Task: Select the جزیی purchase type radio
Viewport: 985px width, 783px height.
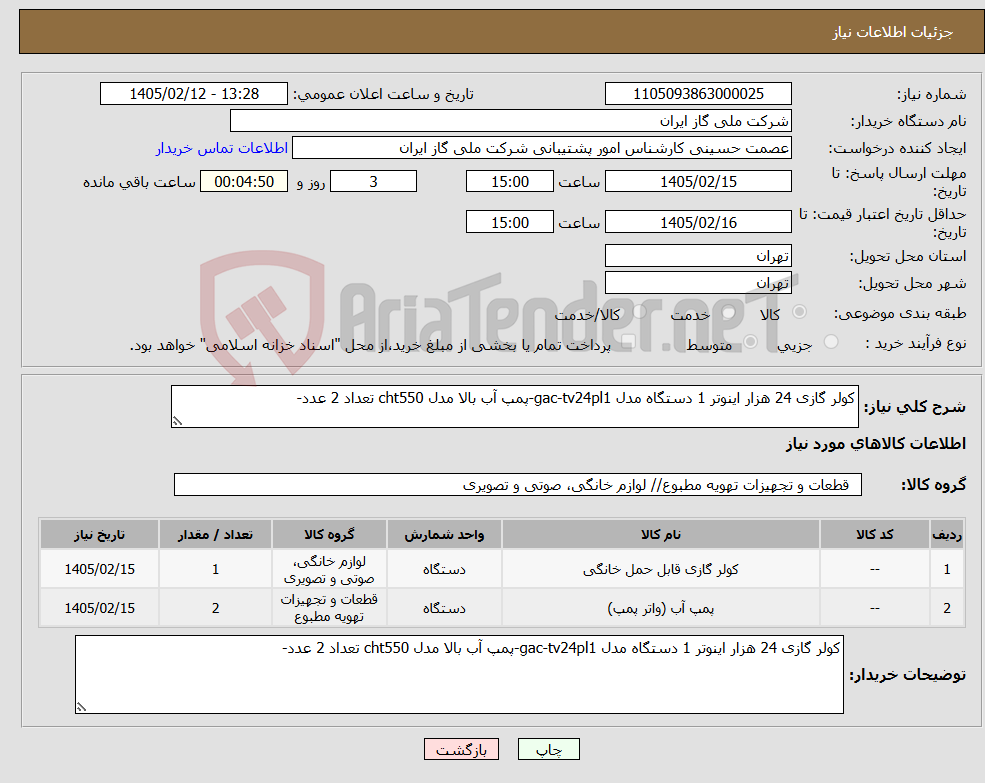Action: coord(830,342)
